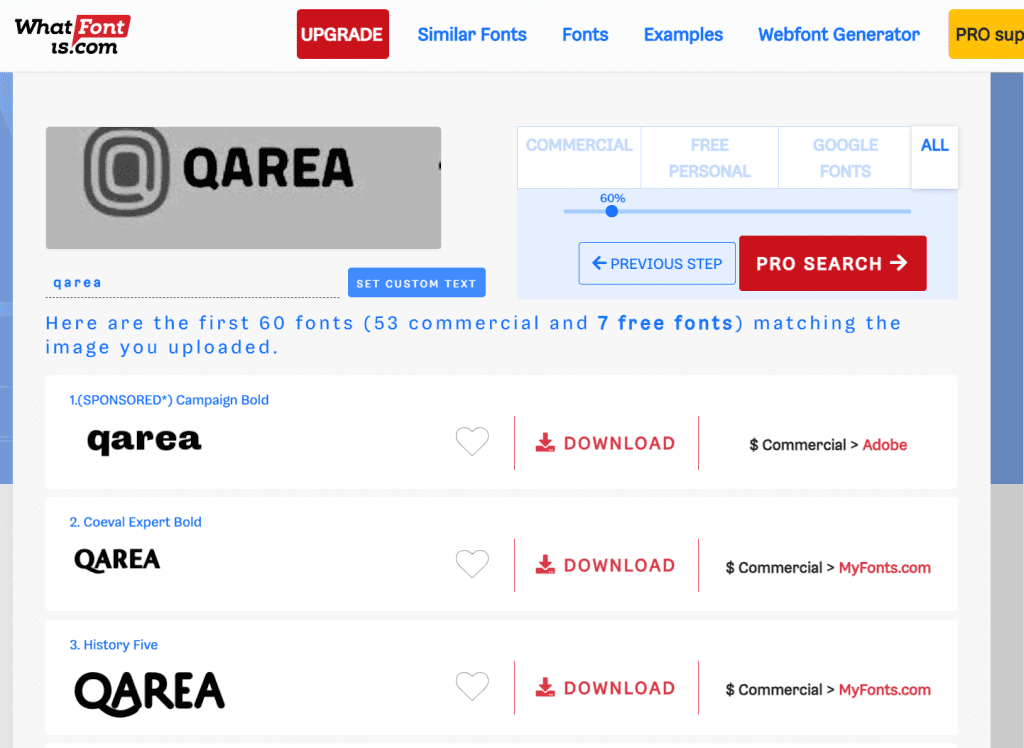Favorite History Five with the heart icon
This screenshot has height=748, width=1024.
(x=472, y=686)
